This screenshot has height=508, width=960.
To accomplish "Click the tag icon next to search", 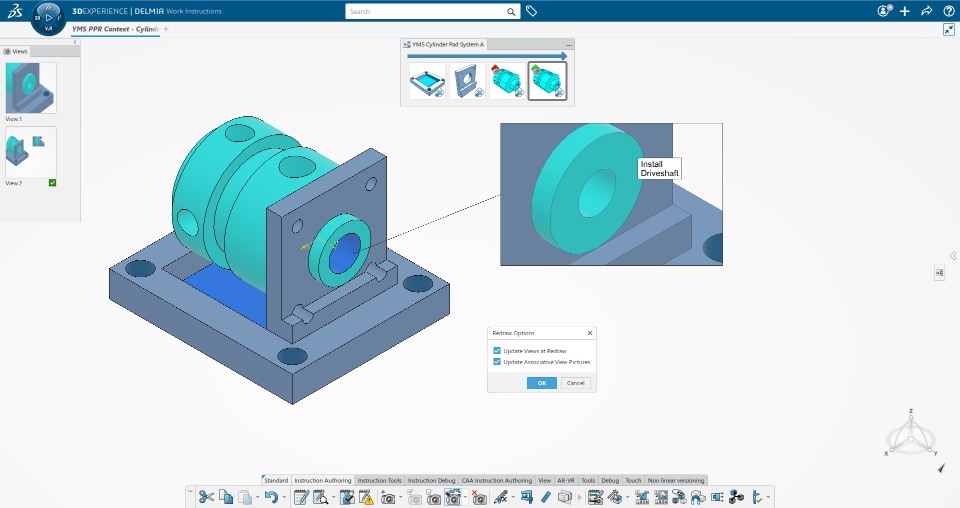I will point(531,11).
